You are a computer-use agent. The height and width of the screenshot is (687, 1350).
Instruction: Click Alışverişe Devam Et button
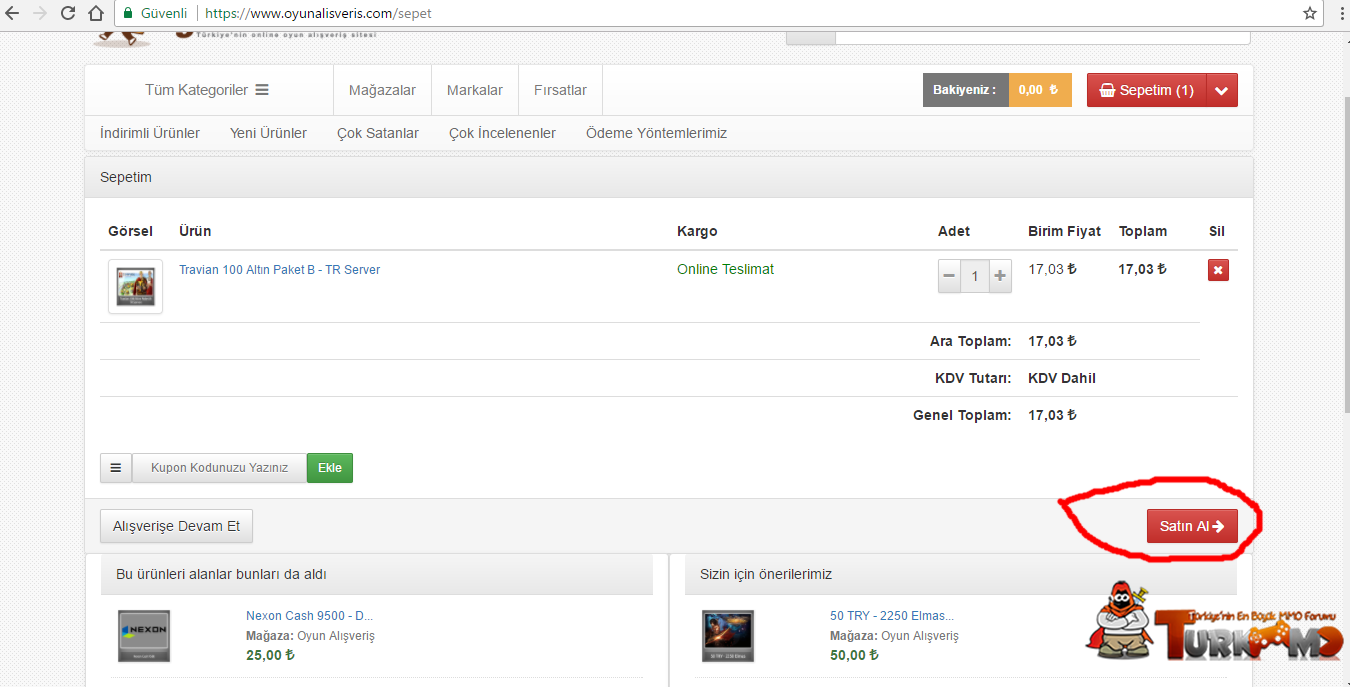click(x=176, y=526)
